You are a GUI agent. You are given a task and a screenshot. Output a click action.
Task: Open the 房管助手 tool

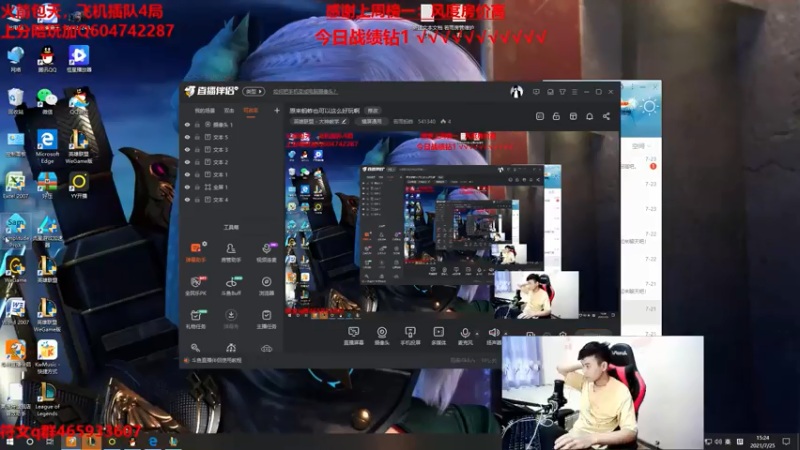231,253
